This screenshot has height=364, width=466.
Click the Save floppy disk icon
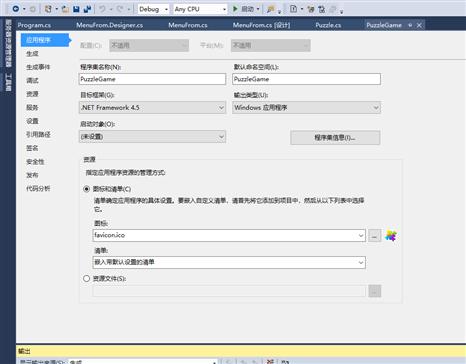pos(76,9)
